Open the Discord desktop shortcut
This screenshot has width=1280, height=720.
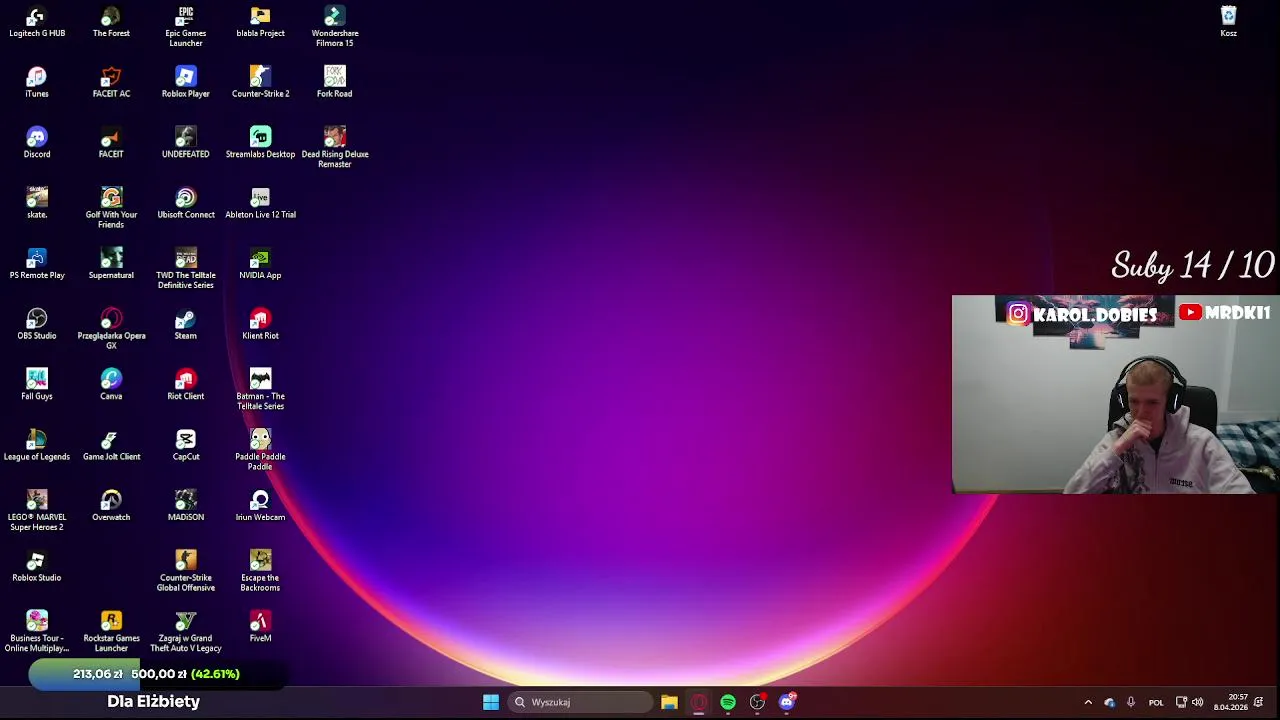click(x=37, y=143)
